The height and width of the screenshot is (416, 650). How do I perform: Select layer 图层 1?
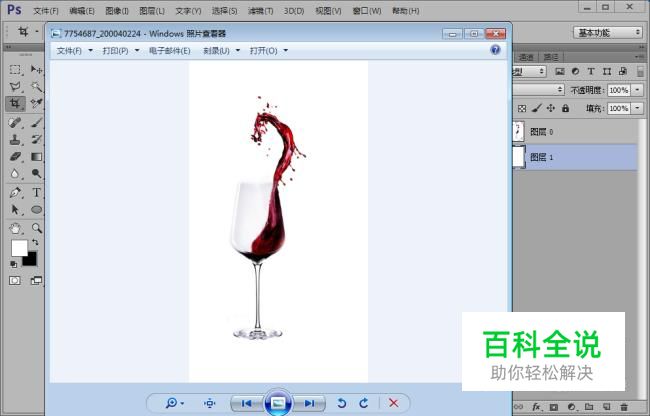575,157
